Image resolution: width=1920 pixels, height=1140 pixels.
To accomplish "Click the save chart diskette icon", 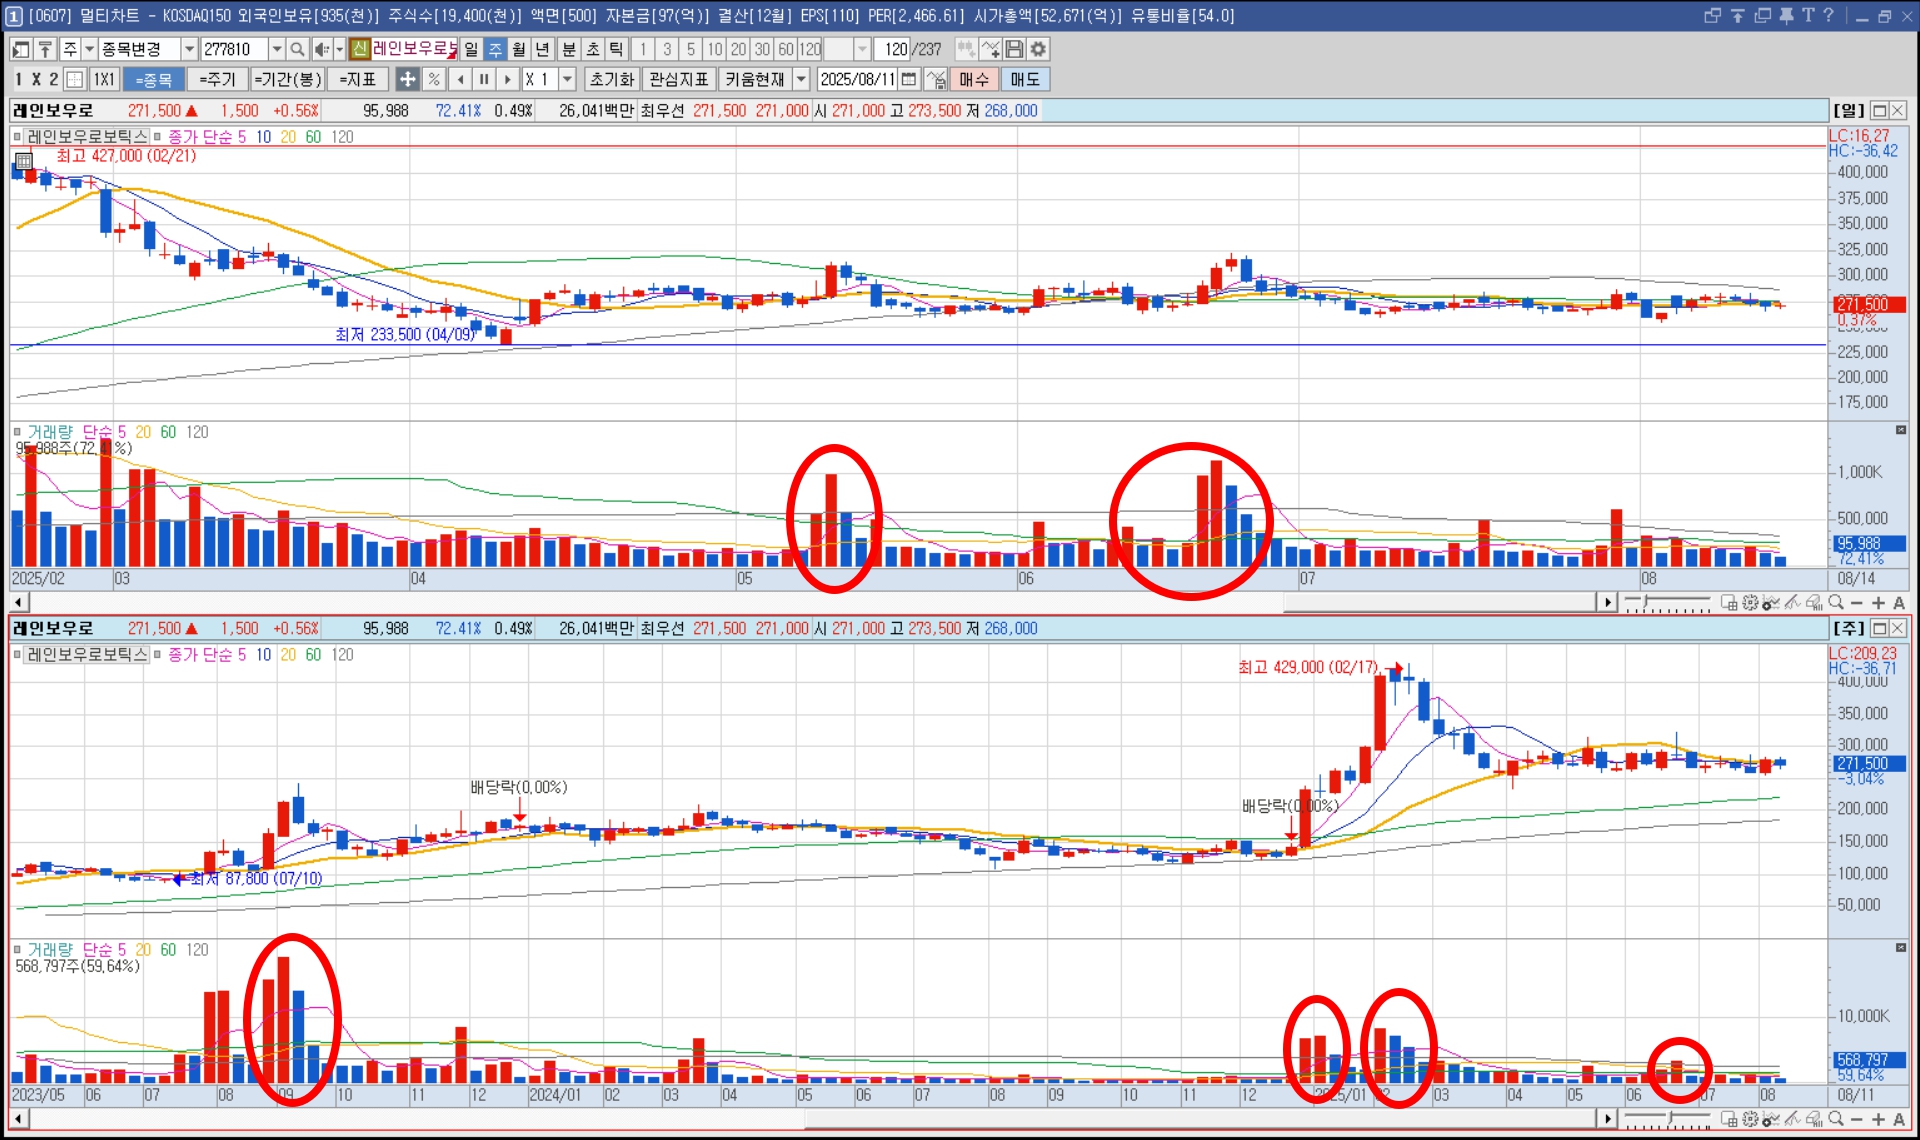I will coord(1015,49).
